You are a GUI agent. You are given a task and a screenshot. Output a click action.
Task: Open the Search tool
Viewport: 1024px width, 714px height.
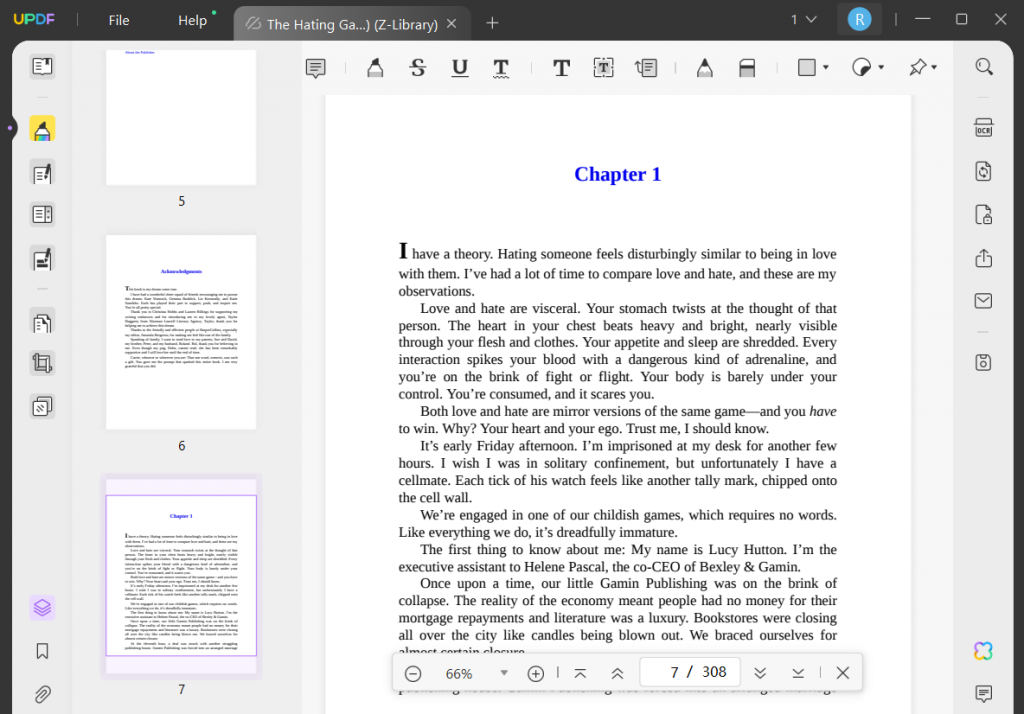click(983, 64)
